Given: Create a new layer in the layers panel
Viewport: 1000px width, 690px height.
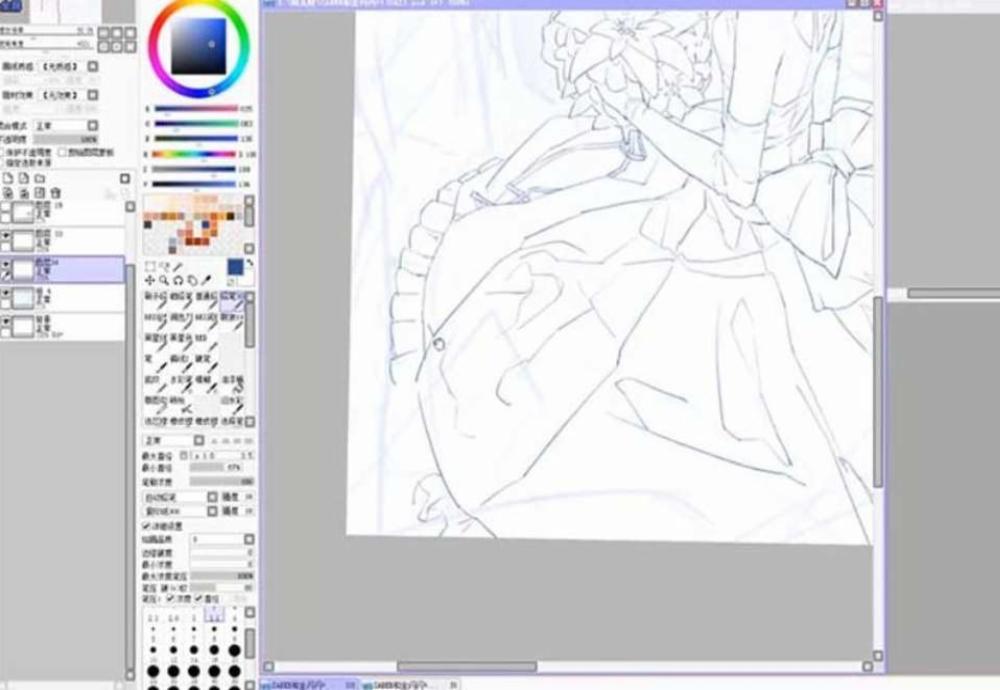Looking at the screenshot, I should 8,178.
